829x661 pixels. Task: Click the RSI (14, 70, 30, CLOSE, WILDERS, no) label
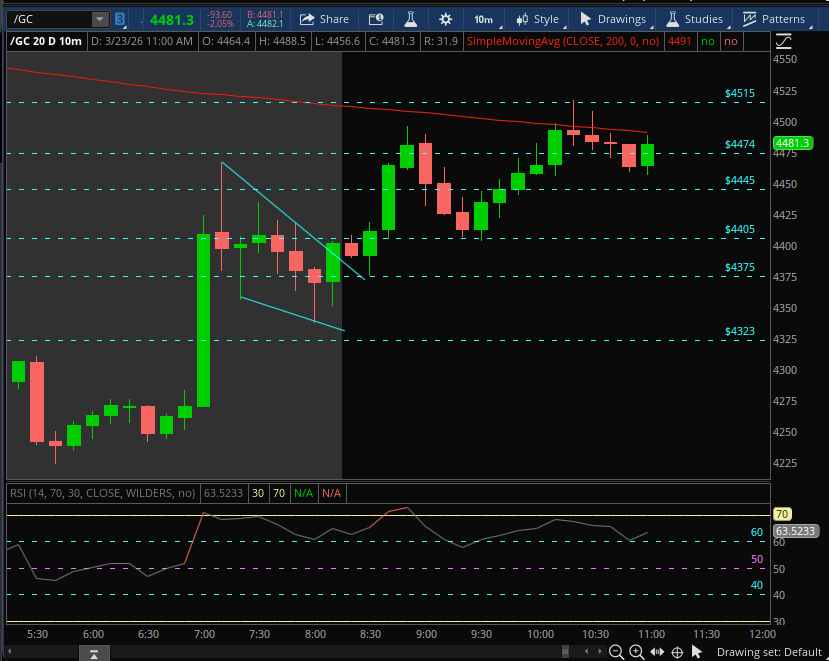tap(103, 493)
